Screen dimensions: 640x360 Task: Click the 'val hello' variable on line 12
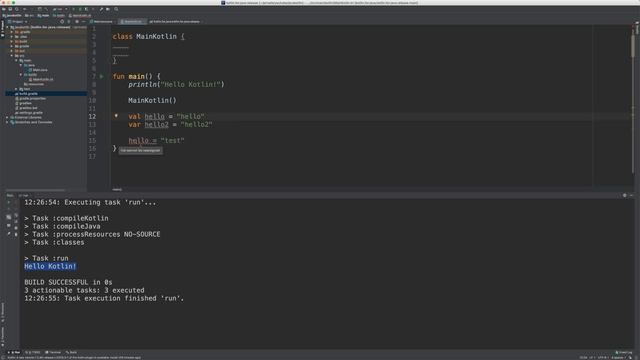[154, 116]
